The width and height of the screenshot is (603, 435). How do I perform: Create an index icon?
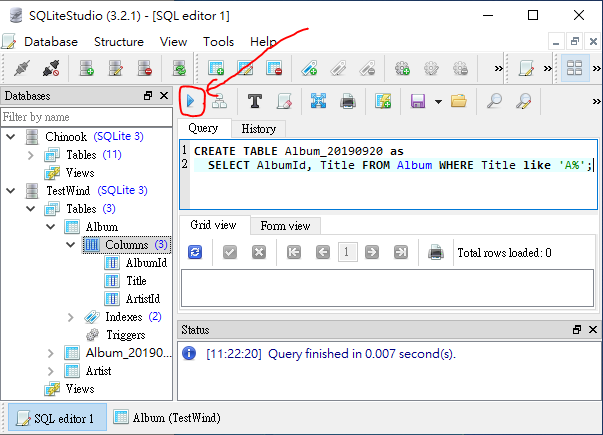click(x=309, y=69)
